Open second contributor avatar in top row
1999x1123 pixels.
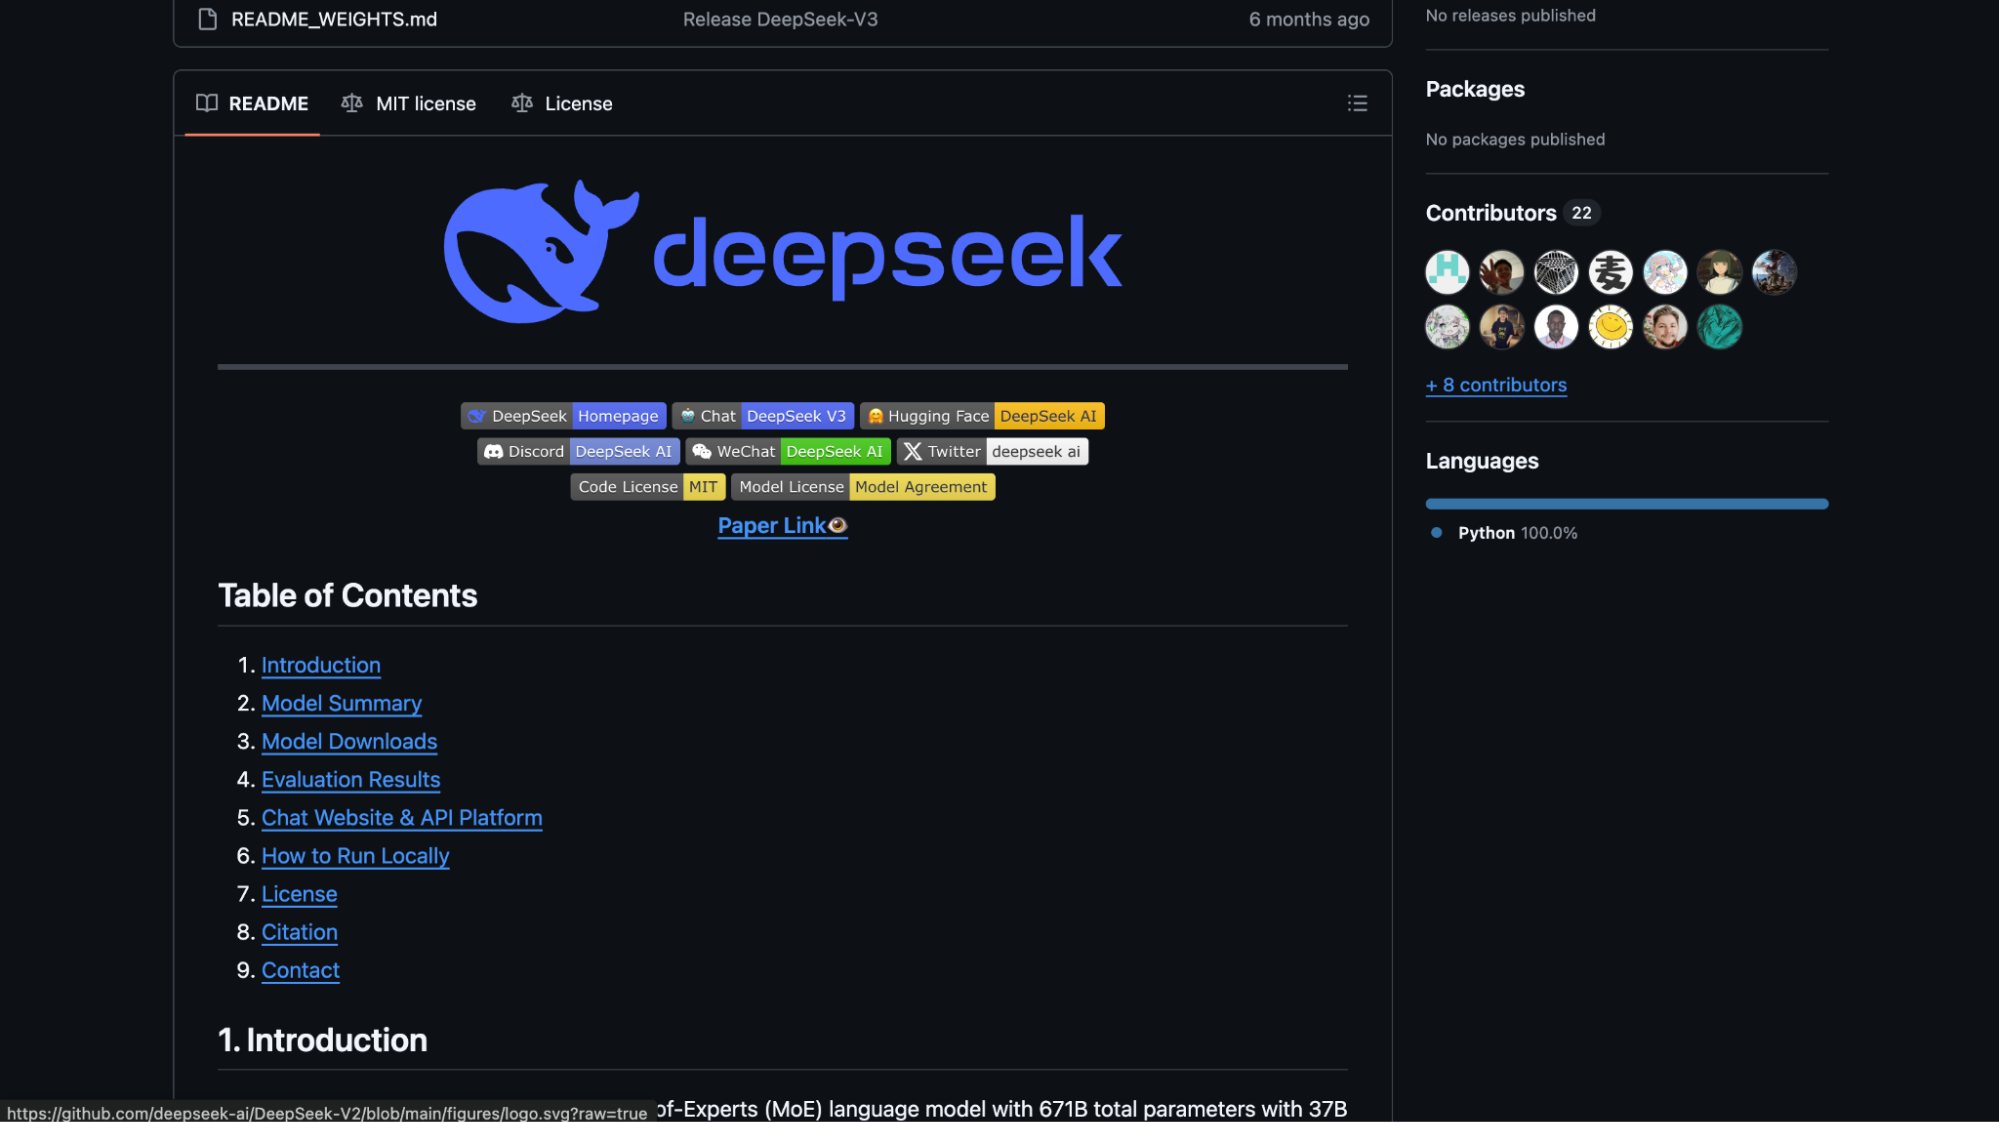pos(1502,272)
